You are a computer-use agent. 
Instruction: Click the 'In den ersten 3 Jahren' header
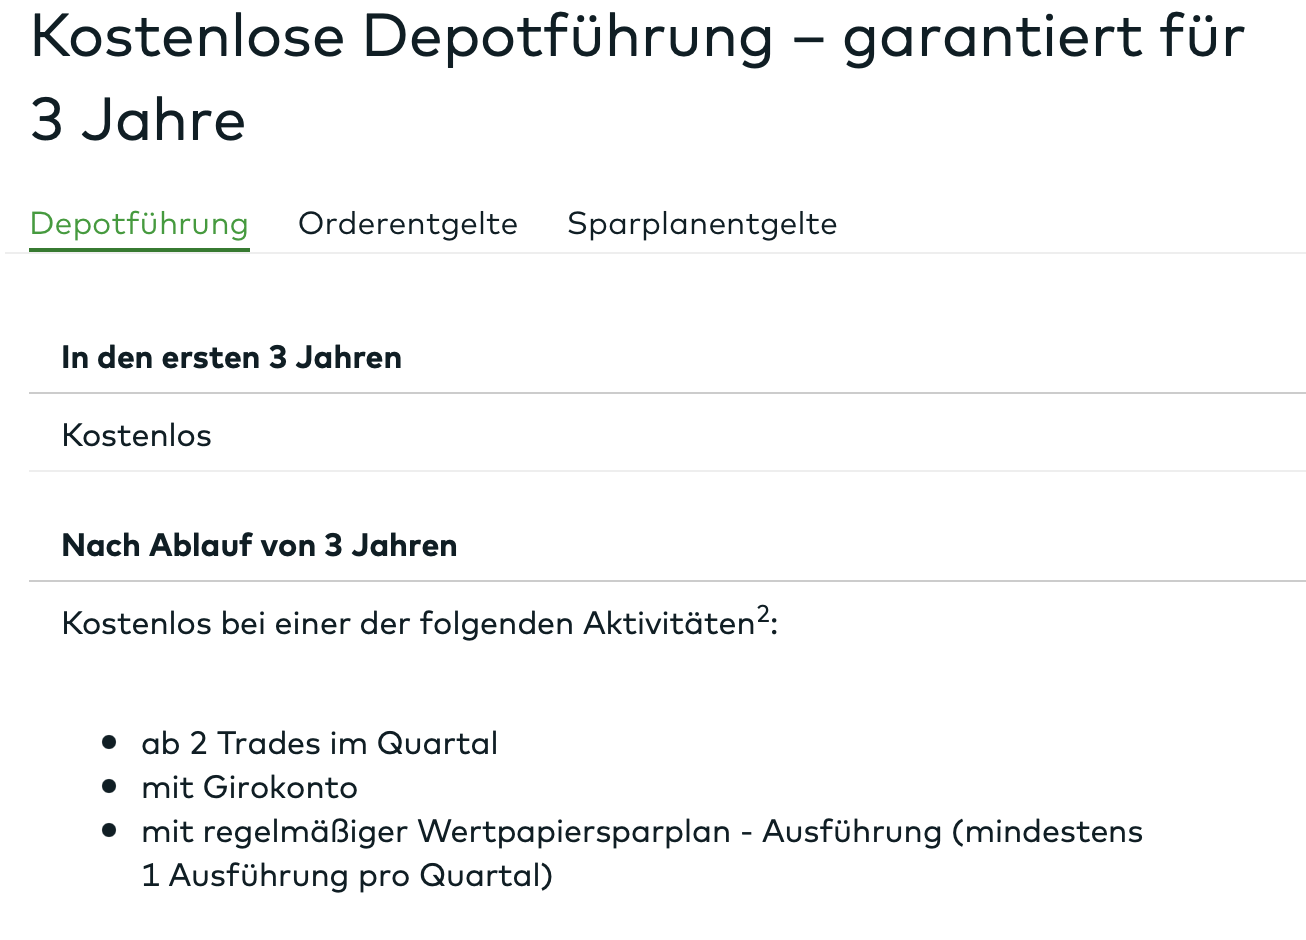[x=231, y=357]
